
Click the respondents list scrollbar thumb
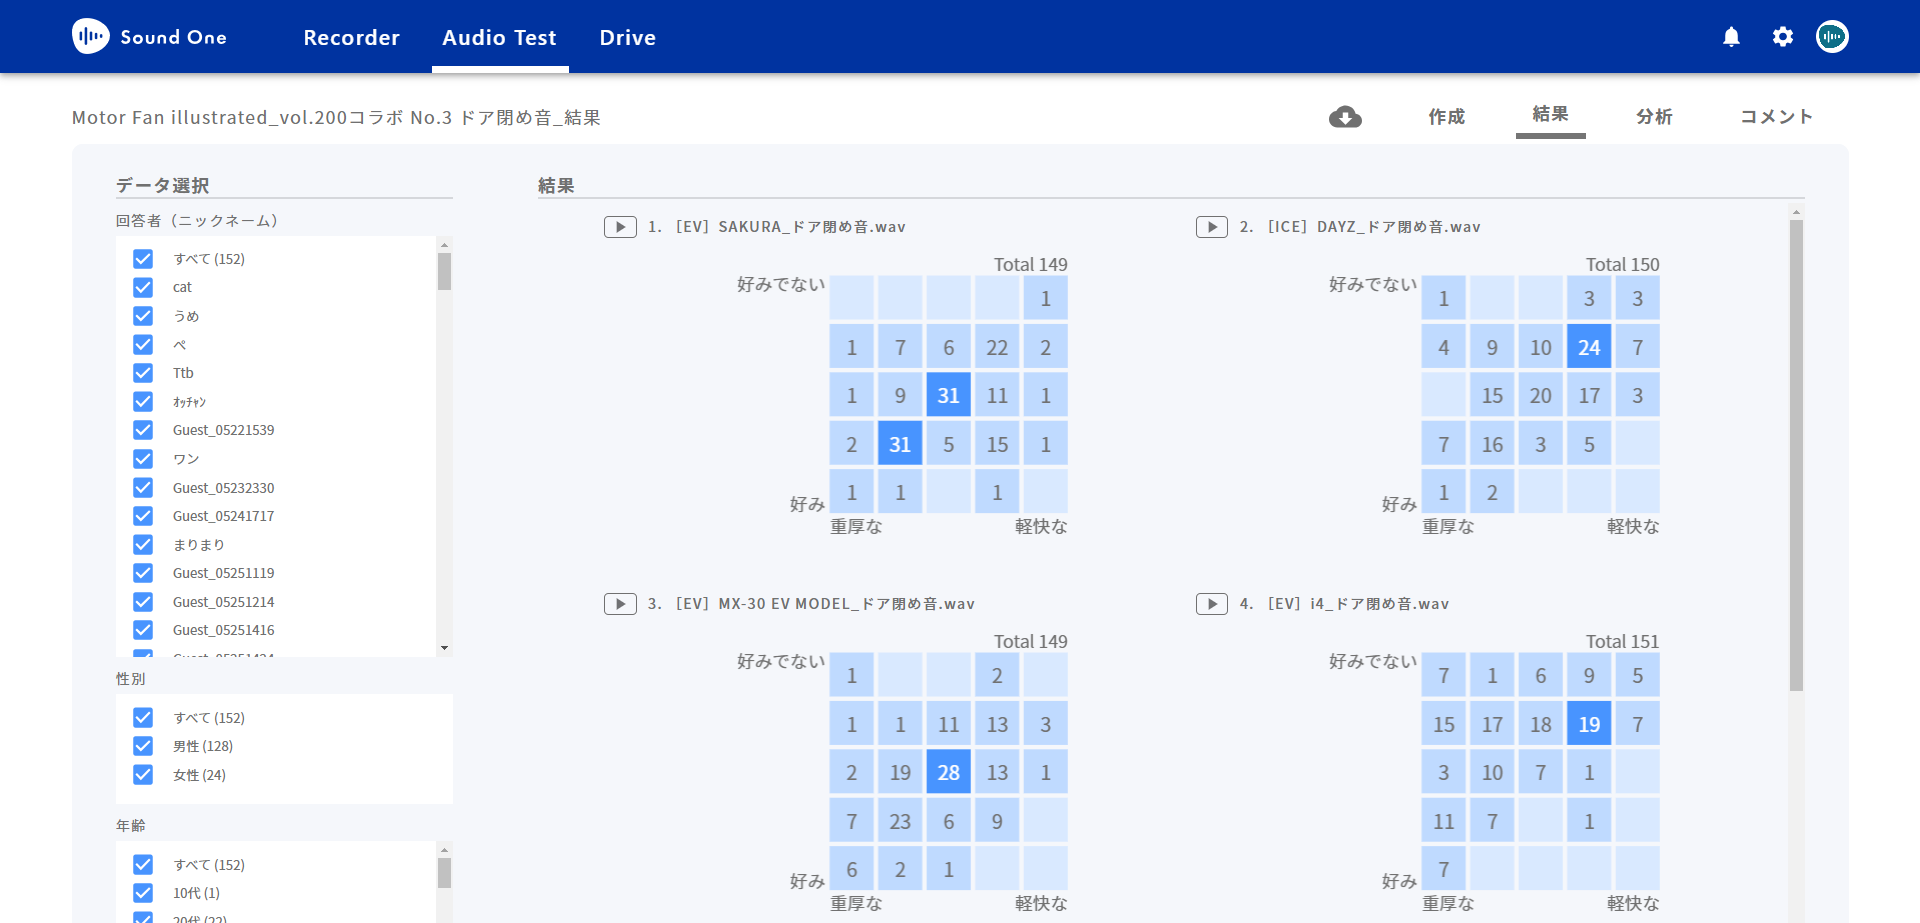point(444,271)
